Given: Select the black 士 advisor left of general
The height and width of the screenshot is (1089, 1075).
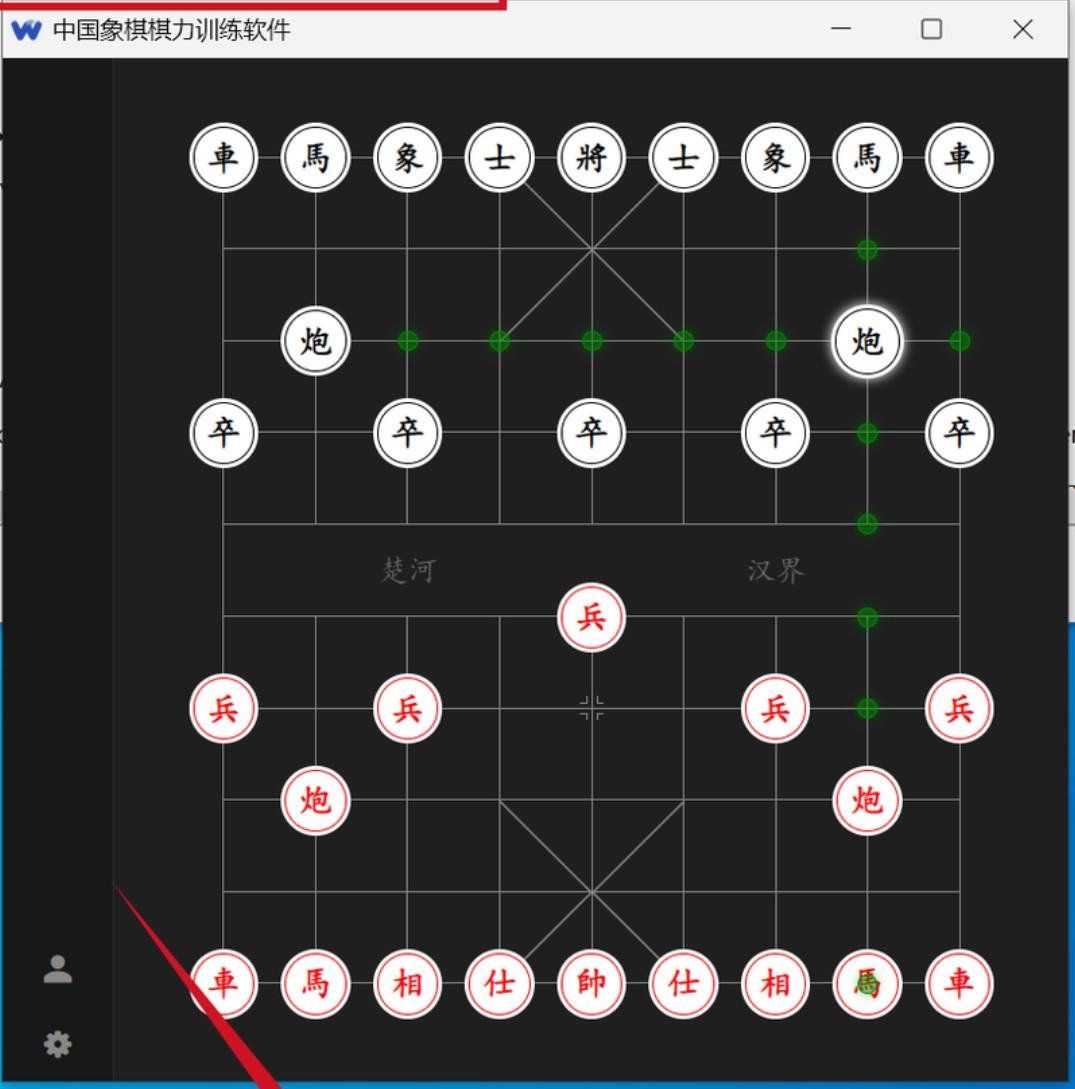Looking at the screenshot, I should click(x=500, y=158).
